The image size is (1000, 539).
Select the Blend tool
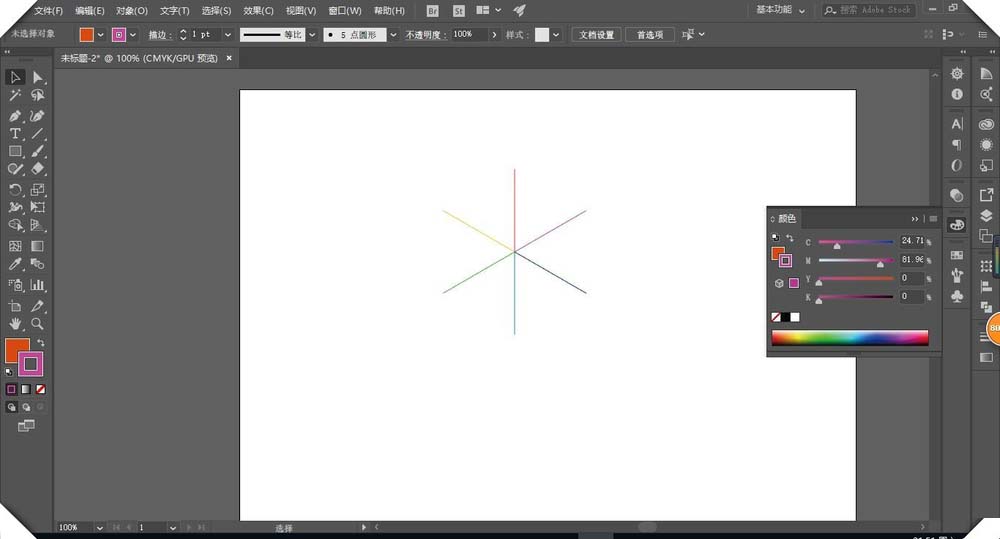38,264
